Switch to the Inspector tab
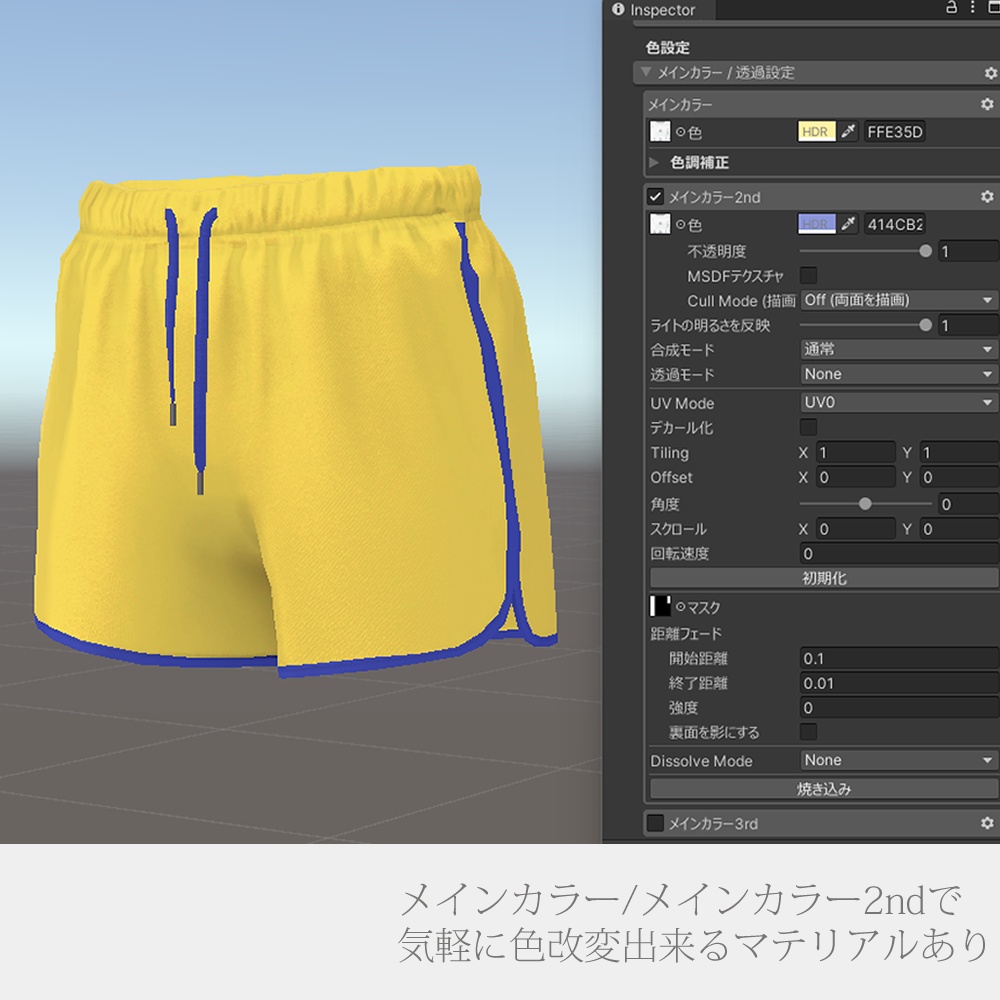The height and width of the screenshot is (1000, 1000). pyautogui.click(x=659, y=10)
